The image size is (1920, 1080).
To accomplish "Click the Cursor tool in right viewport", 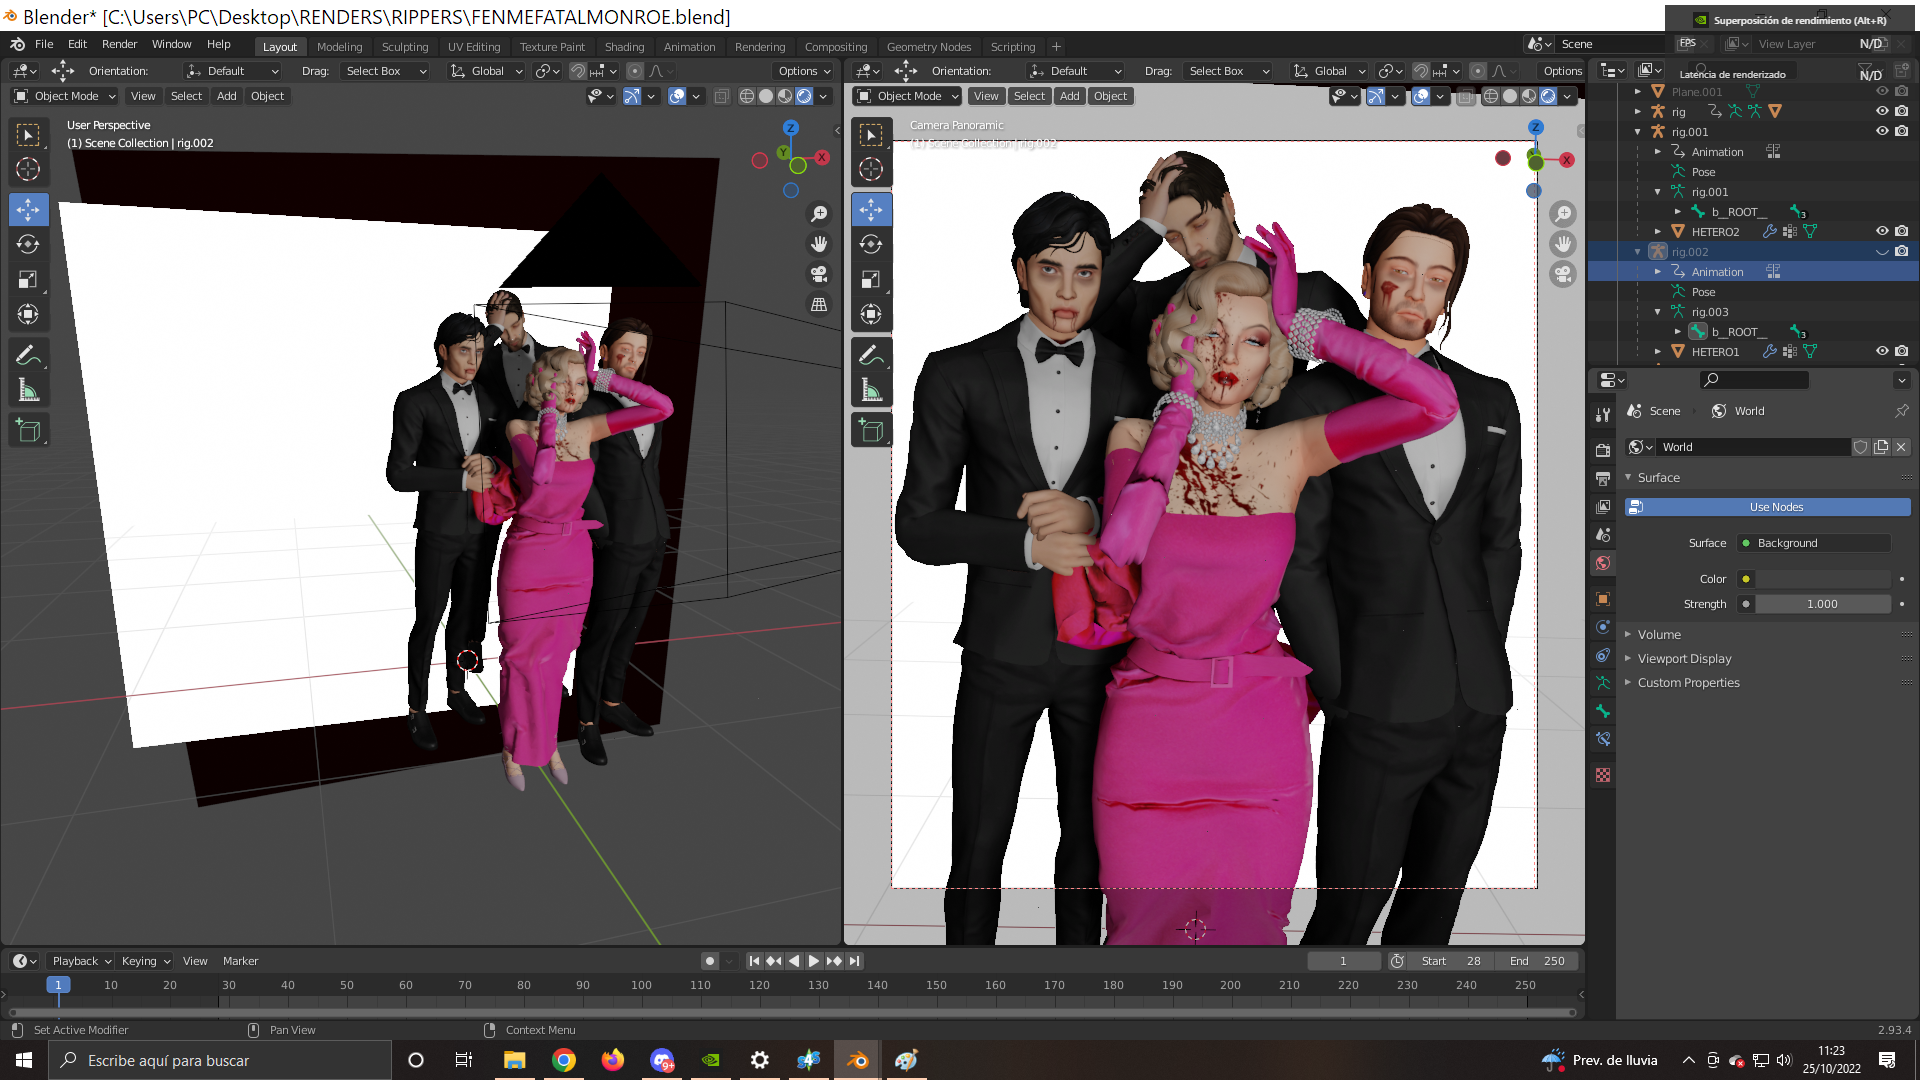I will point(871,170).
